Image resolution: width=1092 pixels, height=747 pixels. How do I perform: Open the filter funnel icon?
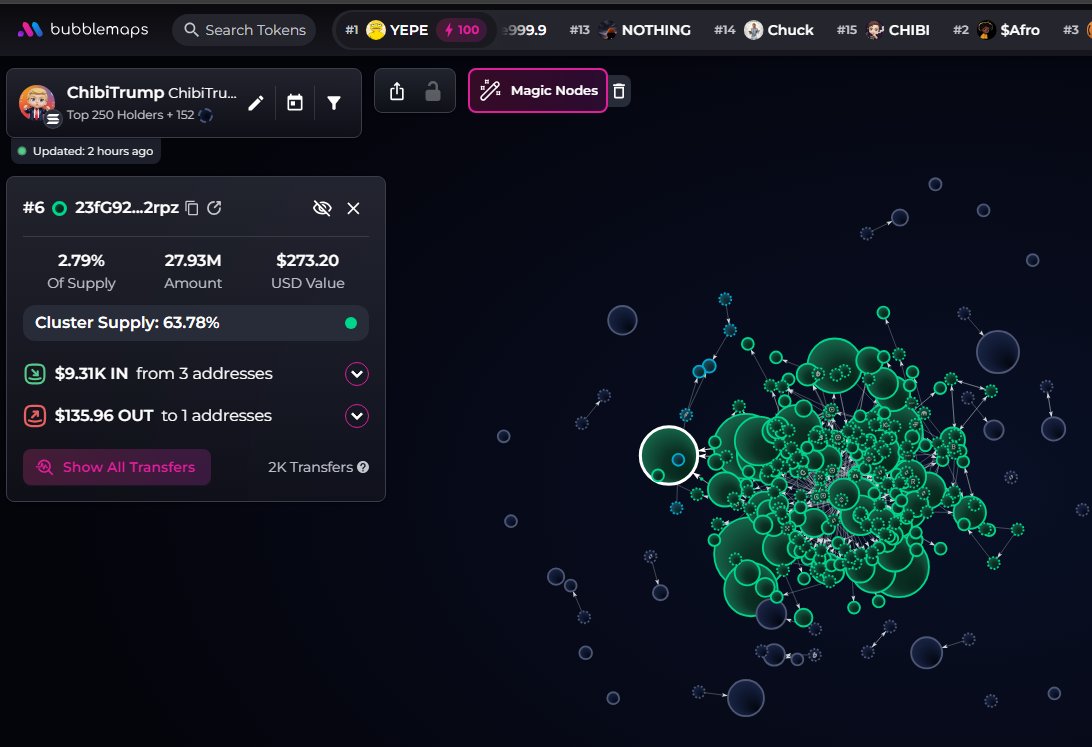[334, 103]
